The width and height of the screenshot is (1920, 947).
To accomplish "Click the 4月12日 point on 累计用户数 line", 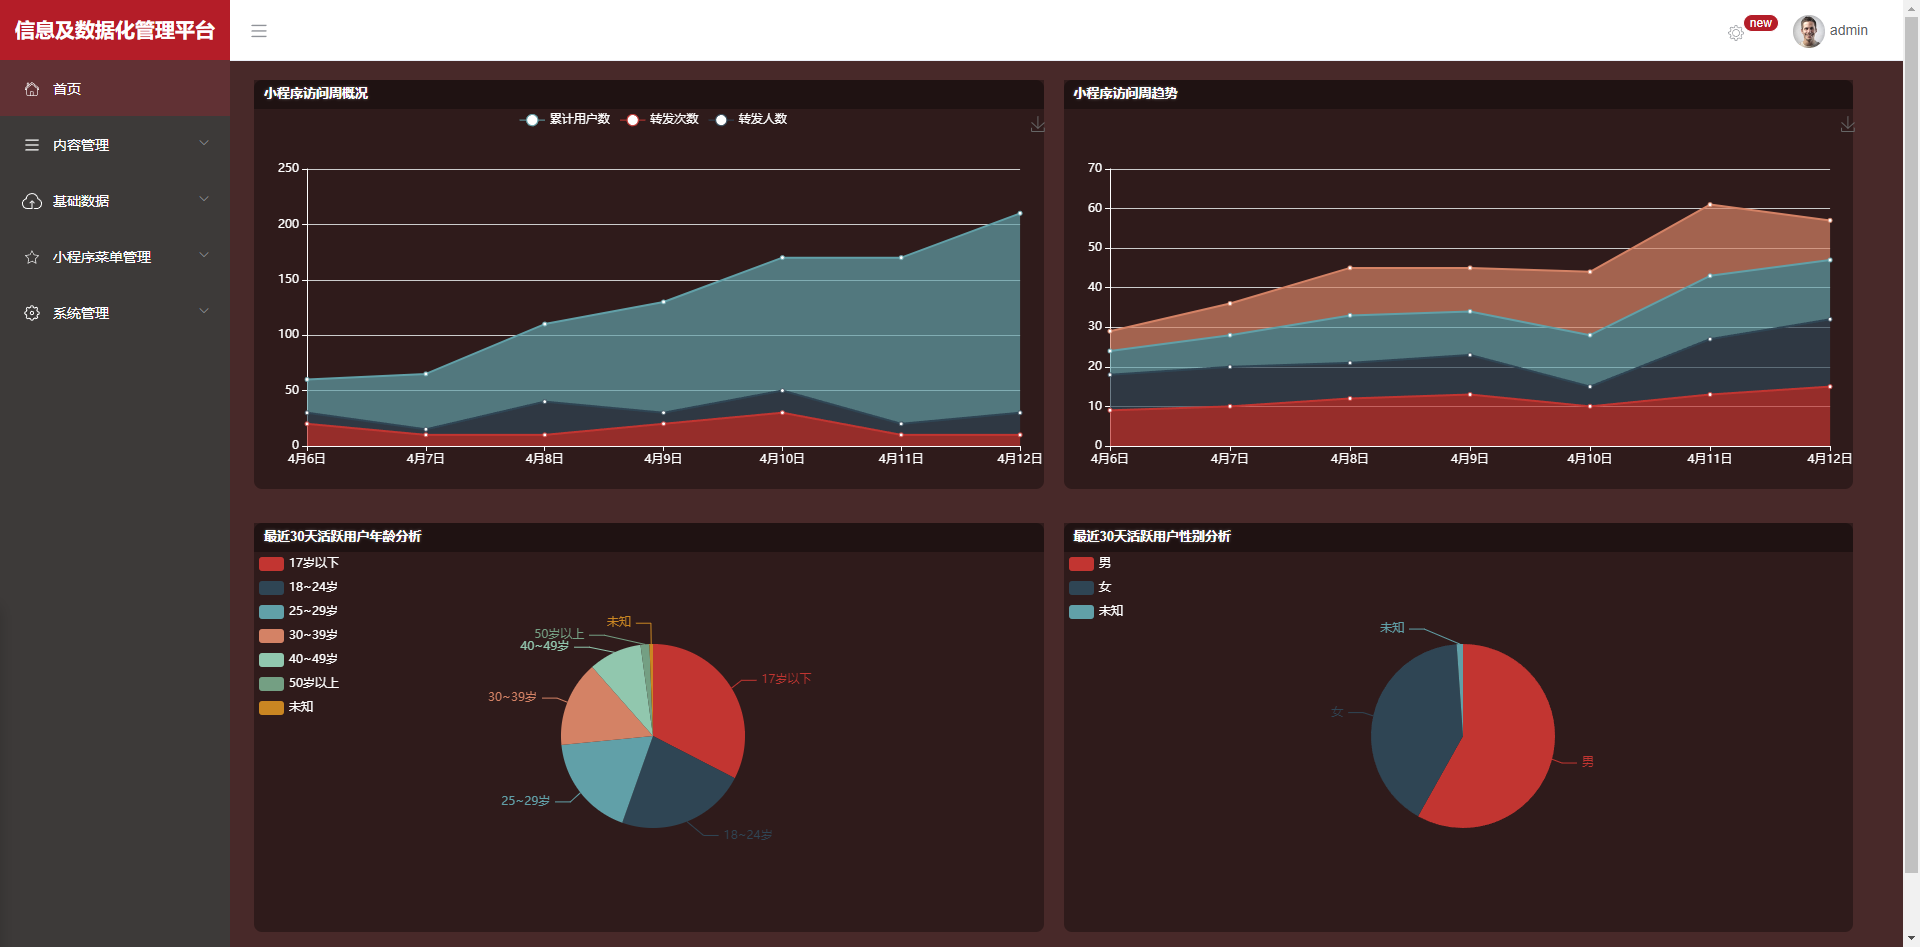I will 1020,213.
